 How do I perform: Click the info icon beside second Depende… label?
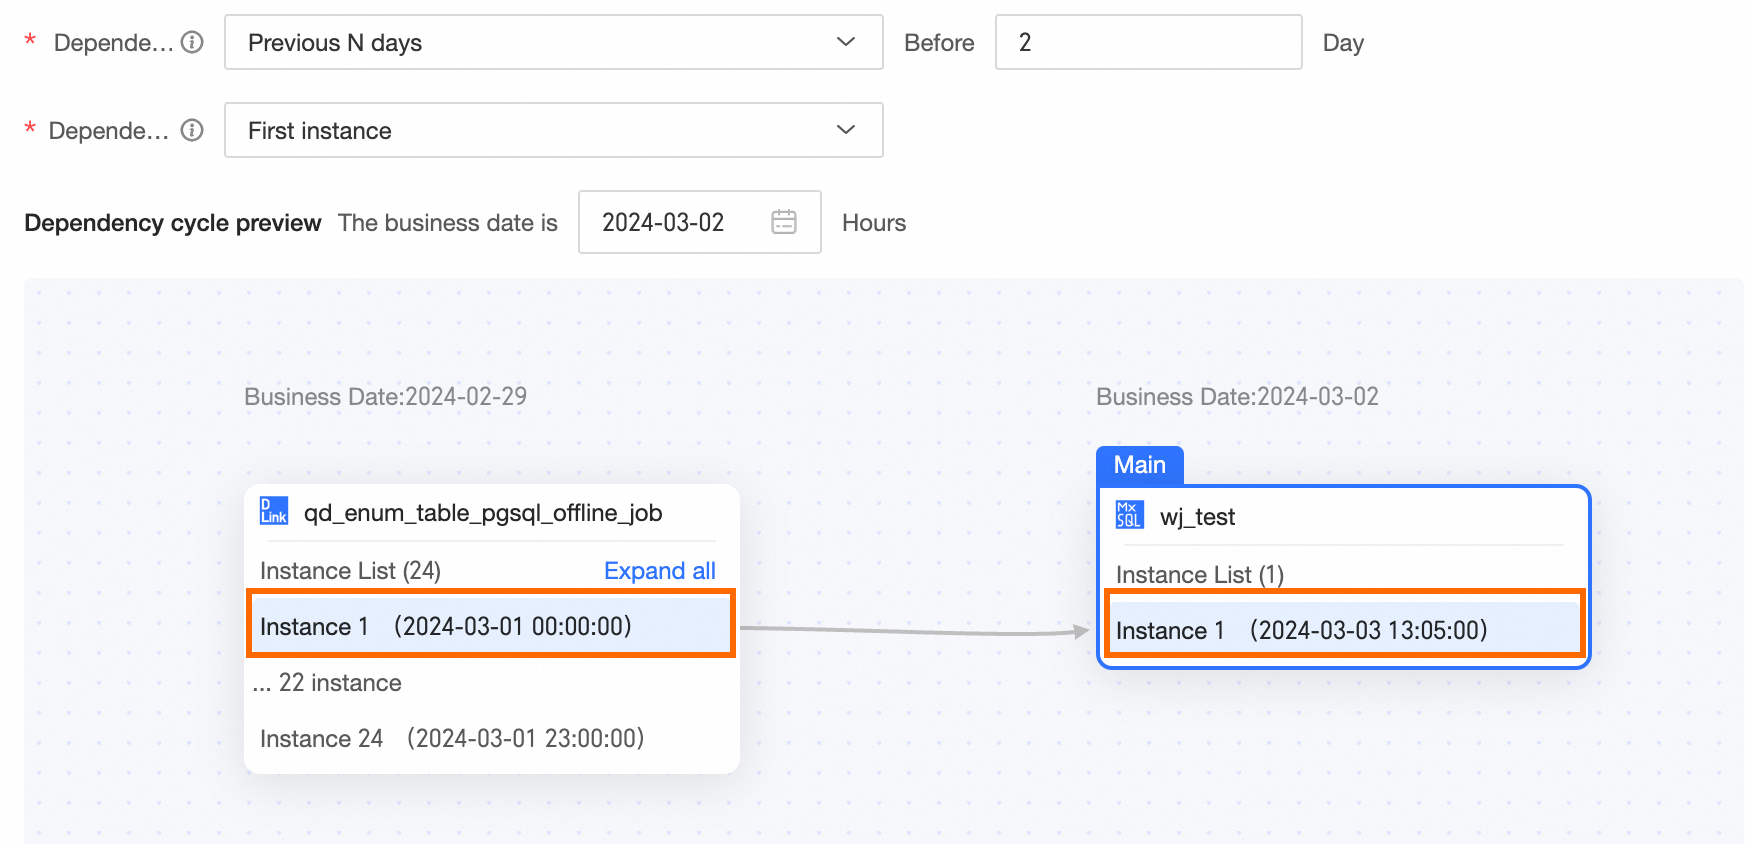coord(192,130)
